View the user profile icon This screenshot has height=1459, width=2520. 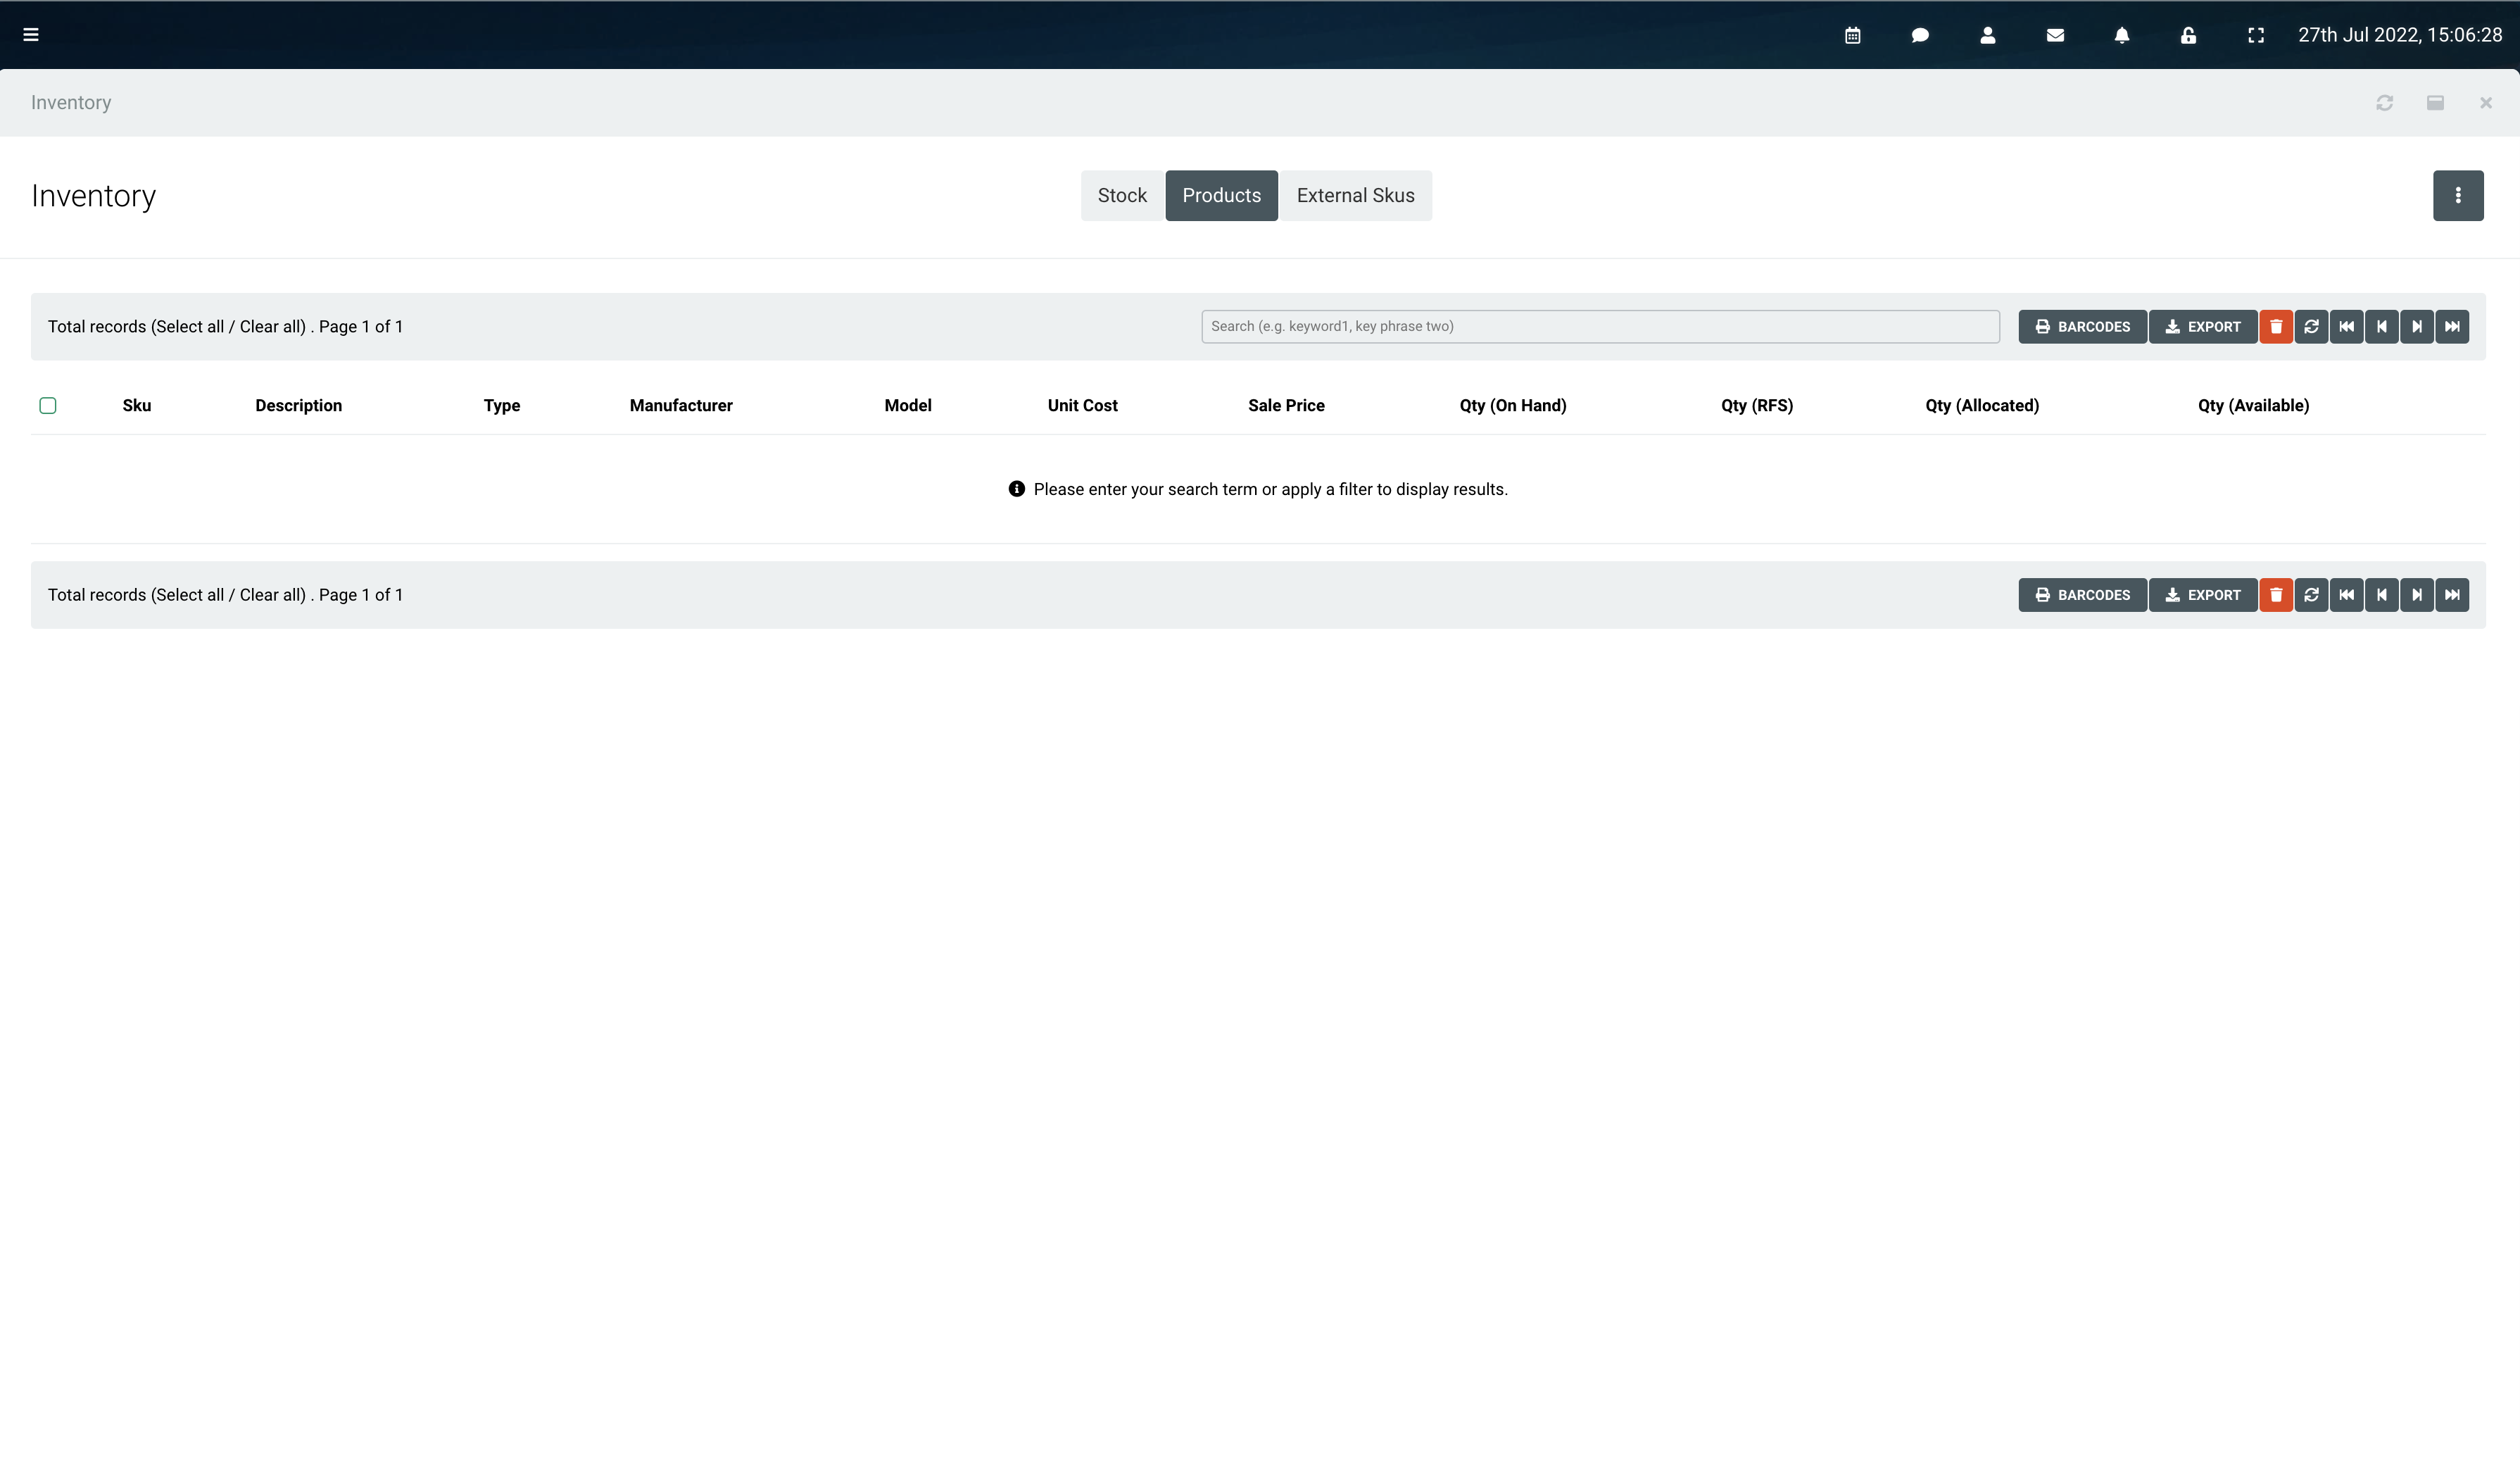(1987, 34)
